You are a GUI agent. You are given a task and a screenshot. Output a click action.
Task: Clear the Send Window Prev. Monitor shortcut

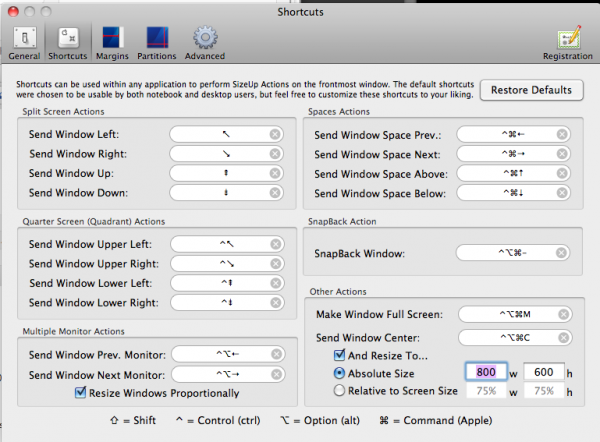click(x=276, y=354)
